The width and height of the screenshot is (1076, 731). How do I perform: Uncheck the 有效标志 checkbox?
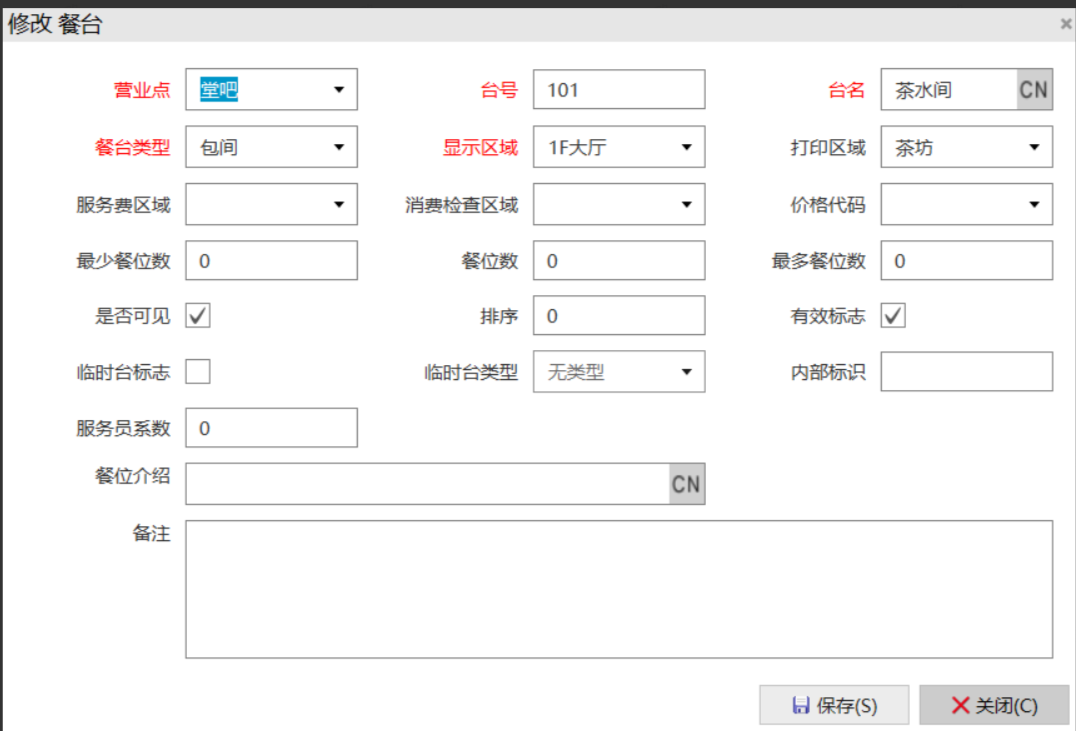click(x=893, y=316)
